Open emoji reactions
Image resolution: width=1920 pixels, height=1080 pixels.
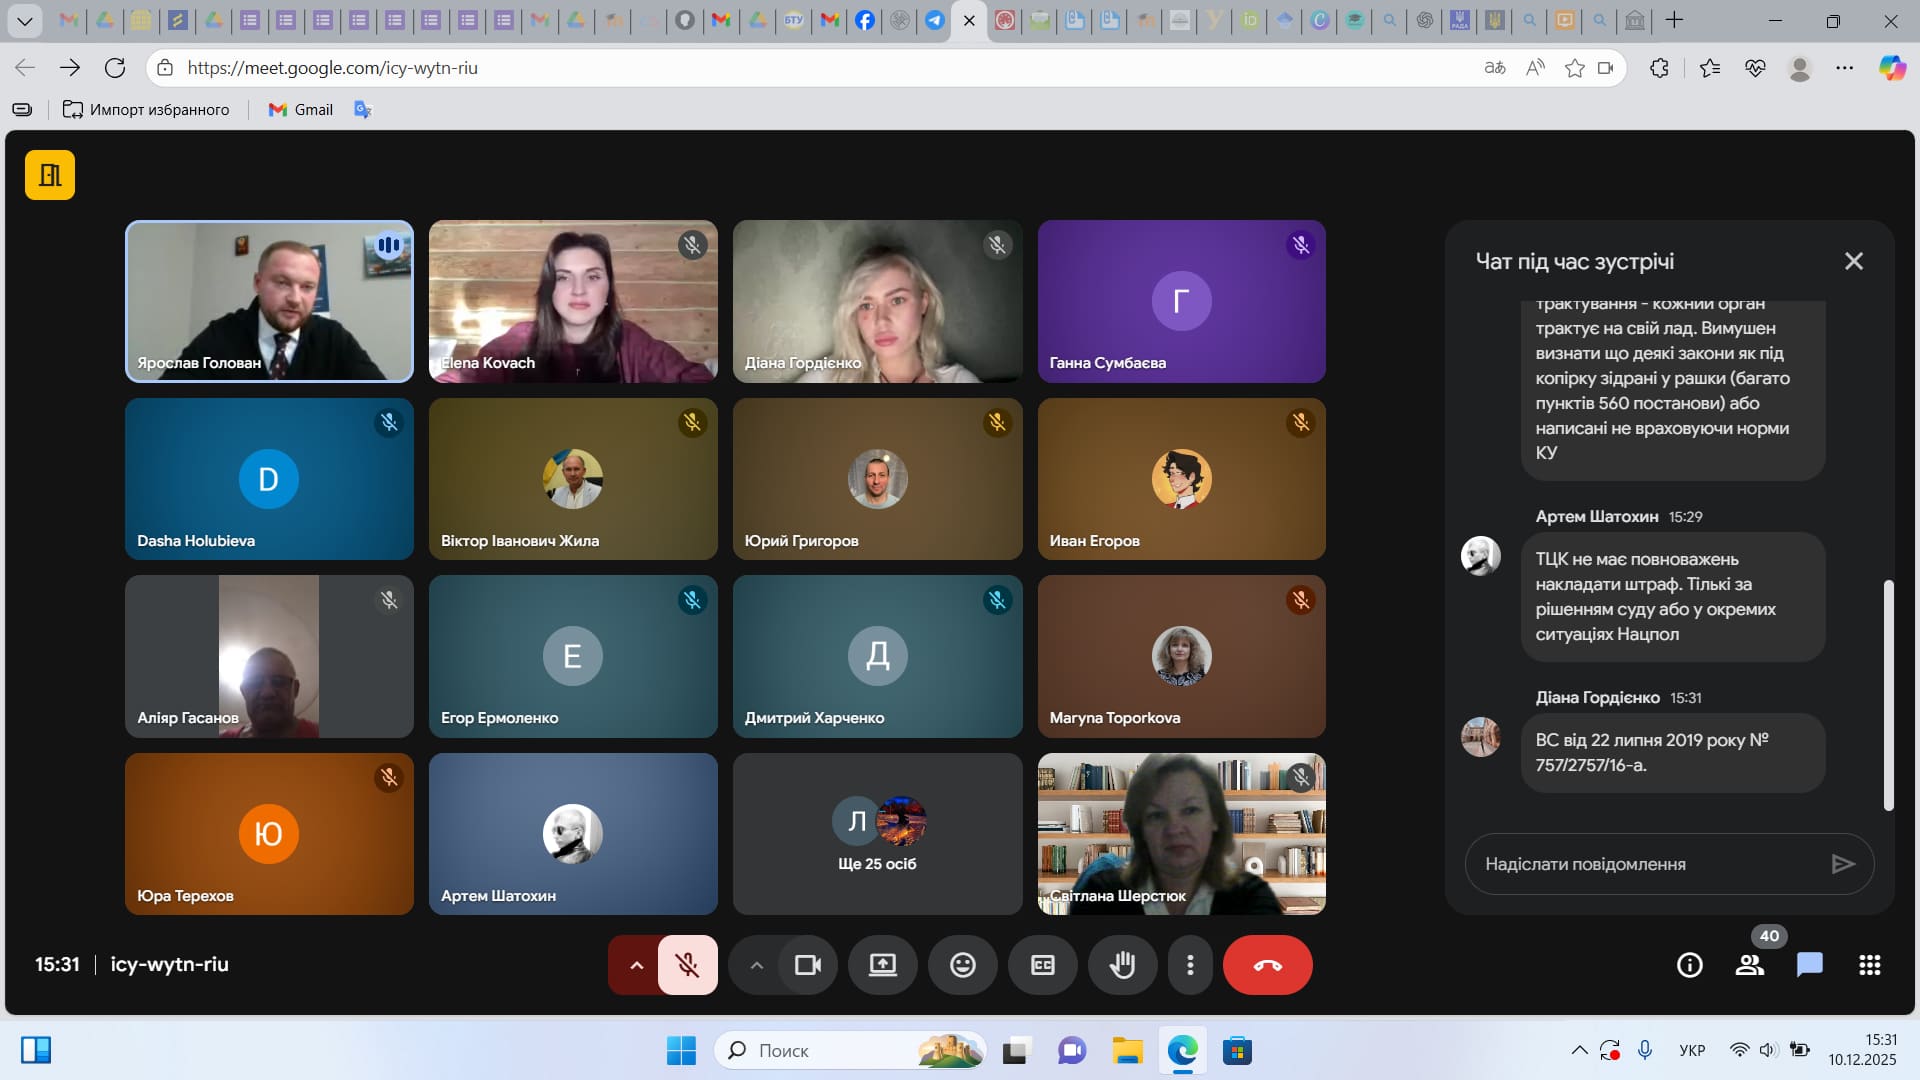point(962,965)
